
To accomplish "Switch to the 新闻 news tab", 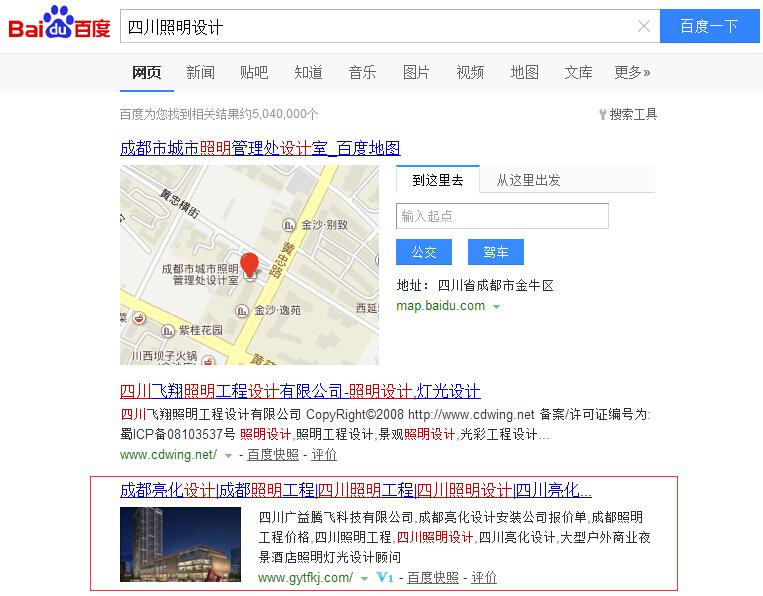I will 200,72.
